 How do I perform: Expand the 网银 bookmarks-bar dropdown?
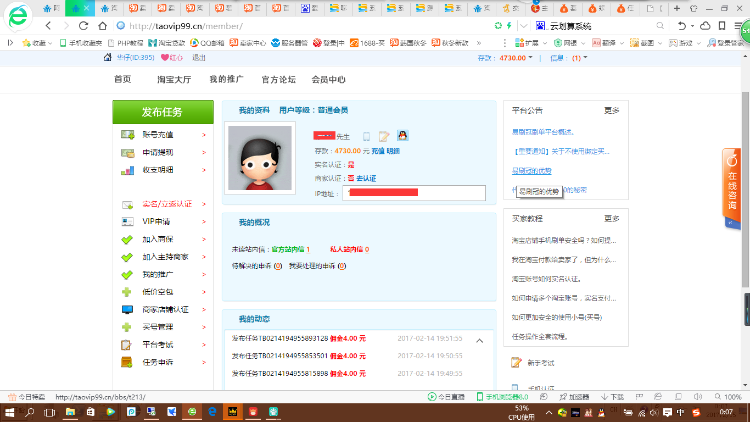[583, 43]
